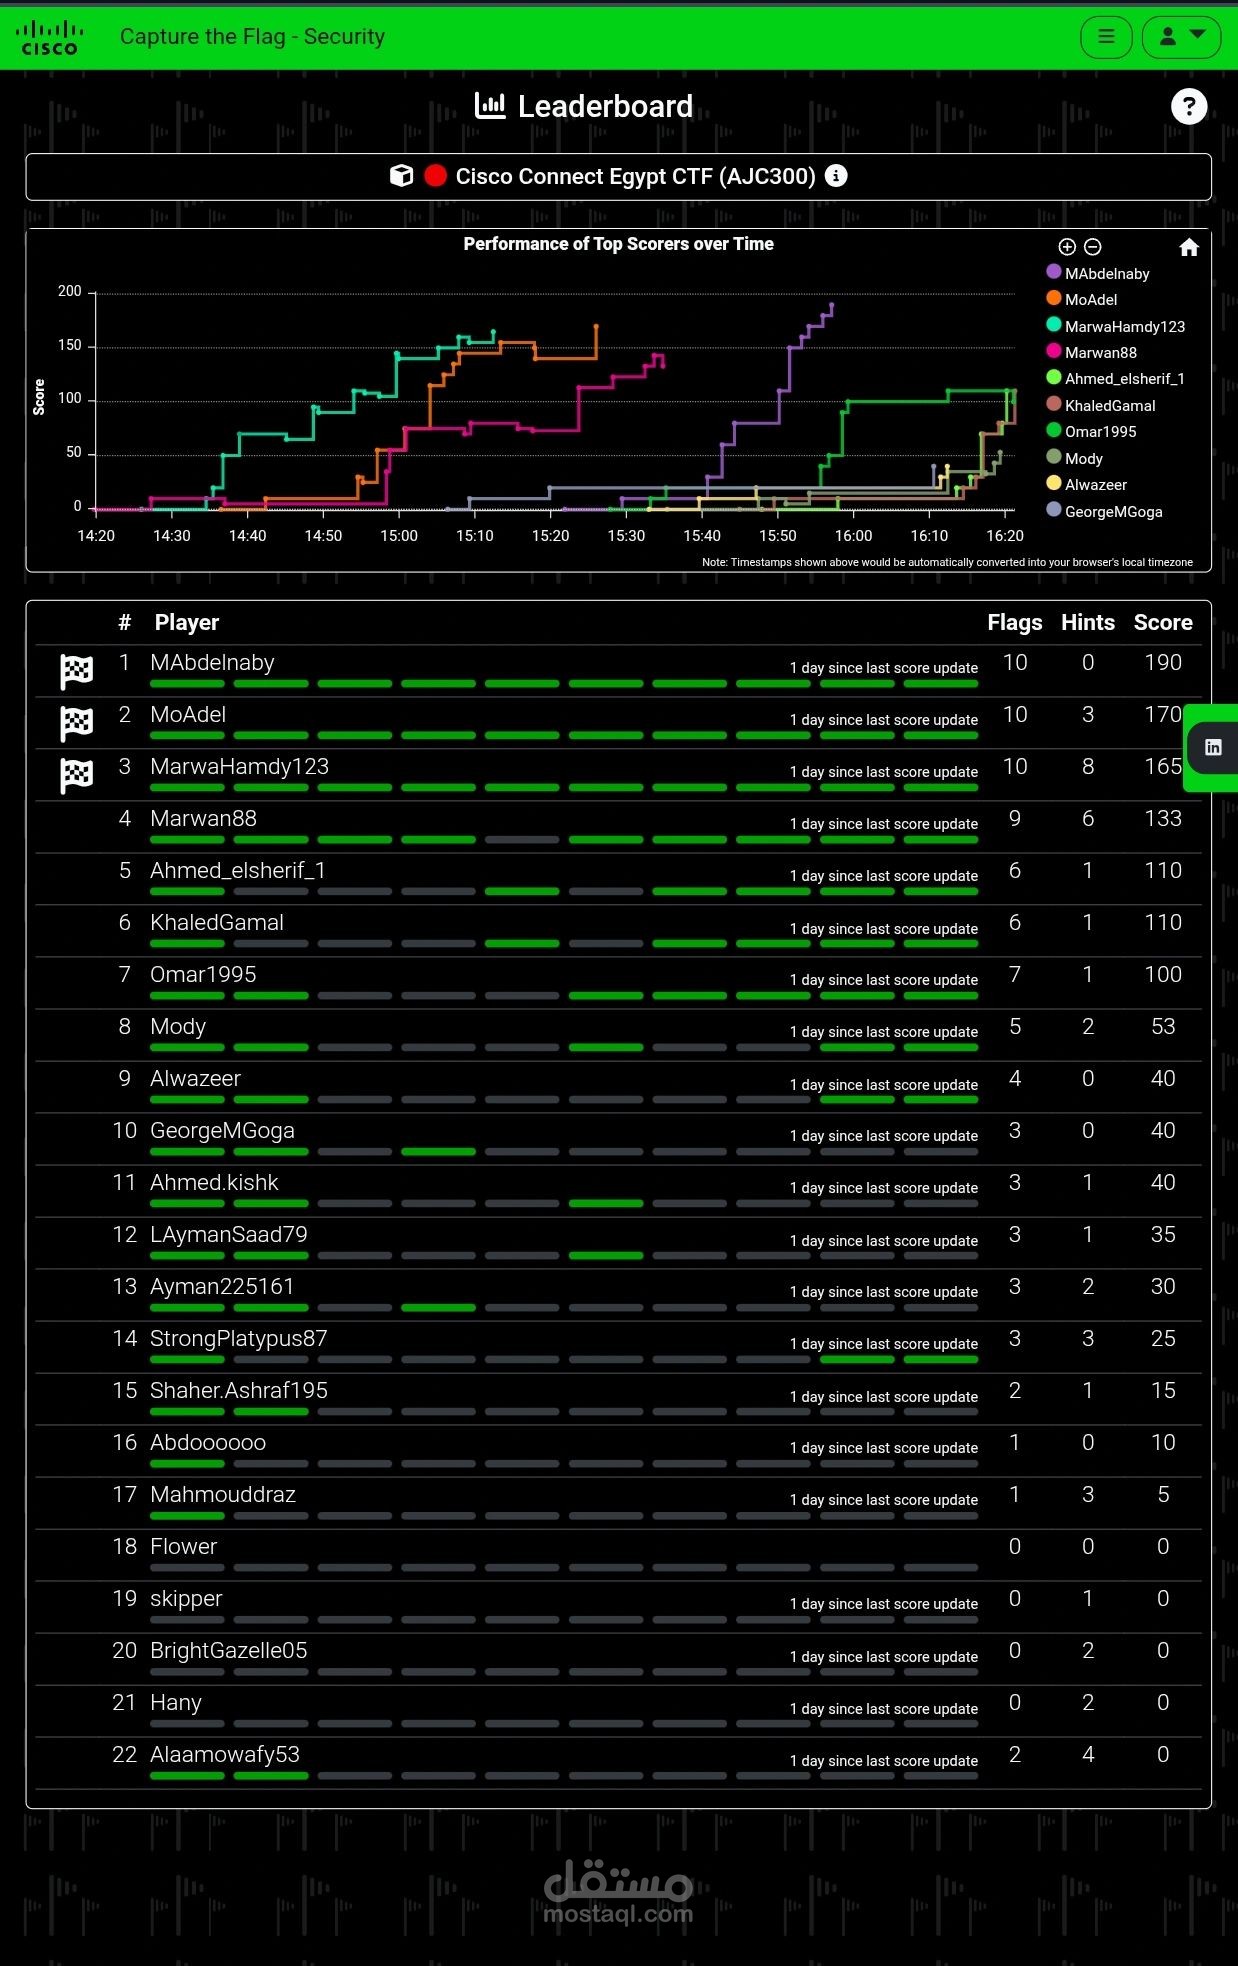The width and height of the screenshot is (1238, 1966).
Task: Select player StrongPlatypus87 in table
Action: point(239,1339)
